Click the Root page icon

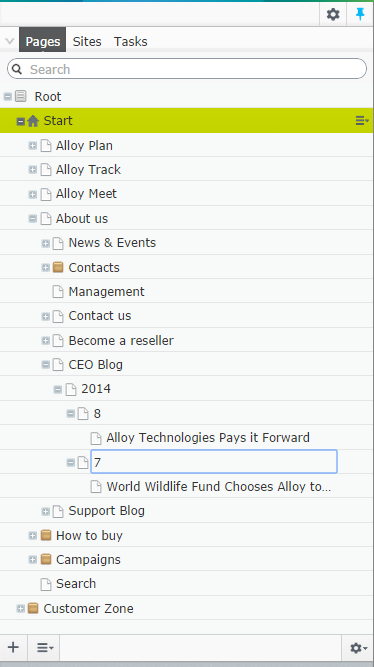point(20,96)
